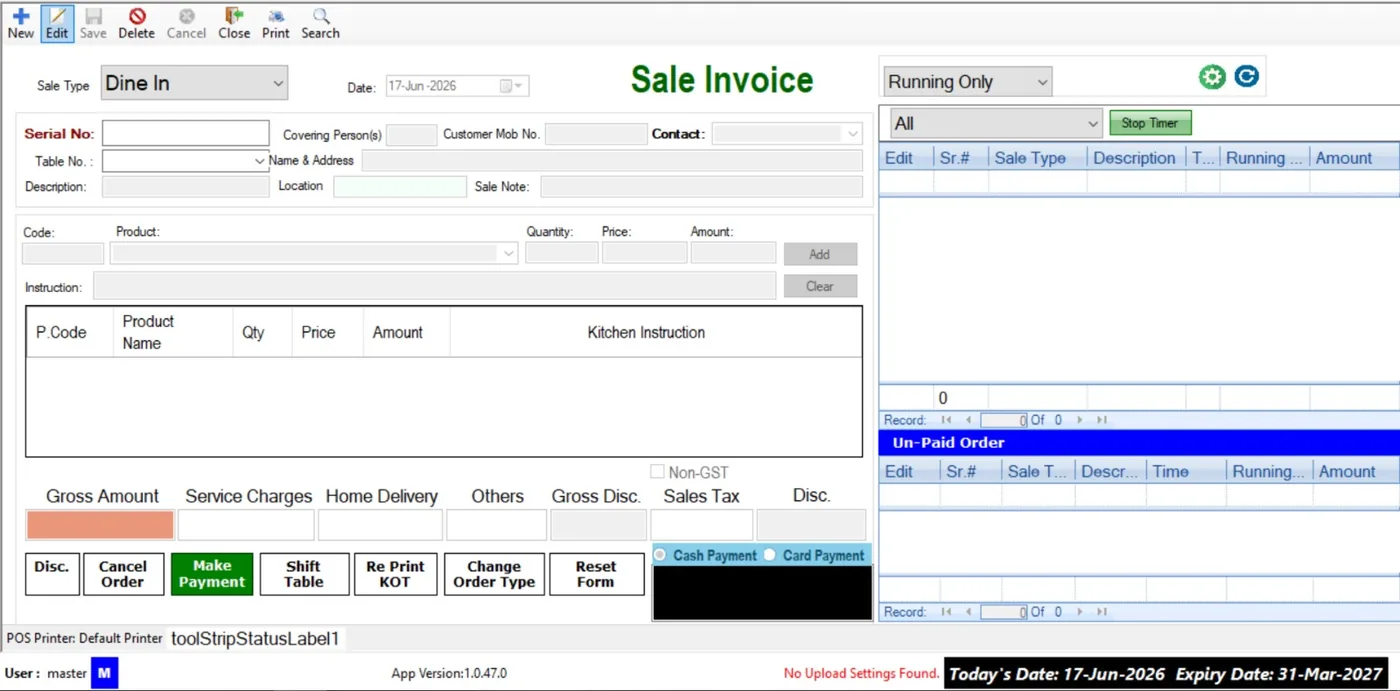
Task: Click the green Make Payment button
Action: 212,574
